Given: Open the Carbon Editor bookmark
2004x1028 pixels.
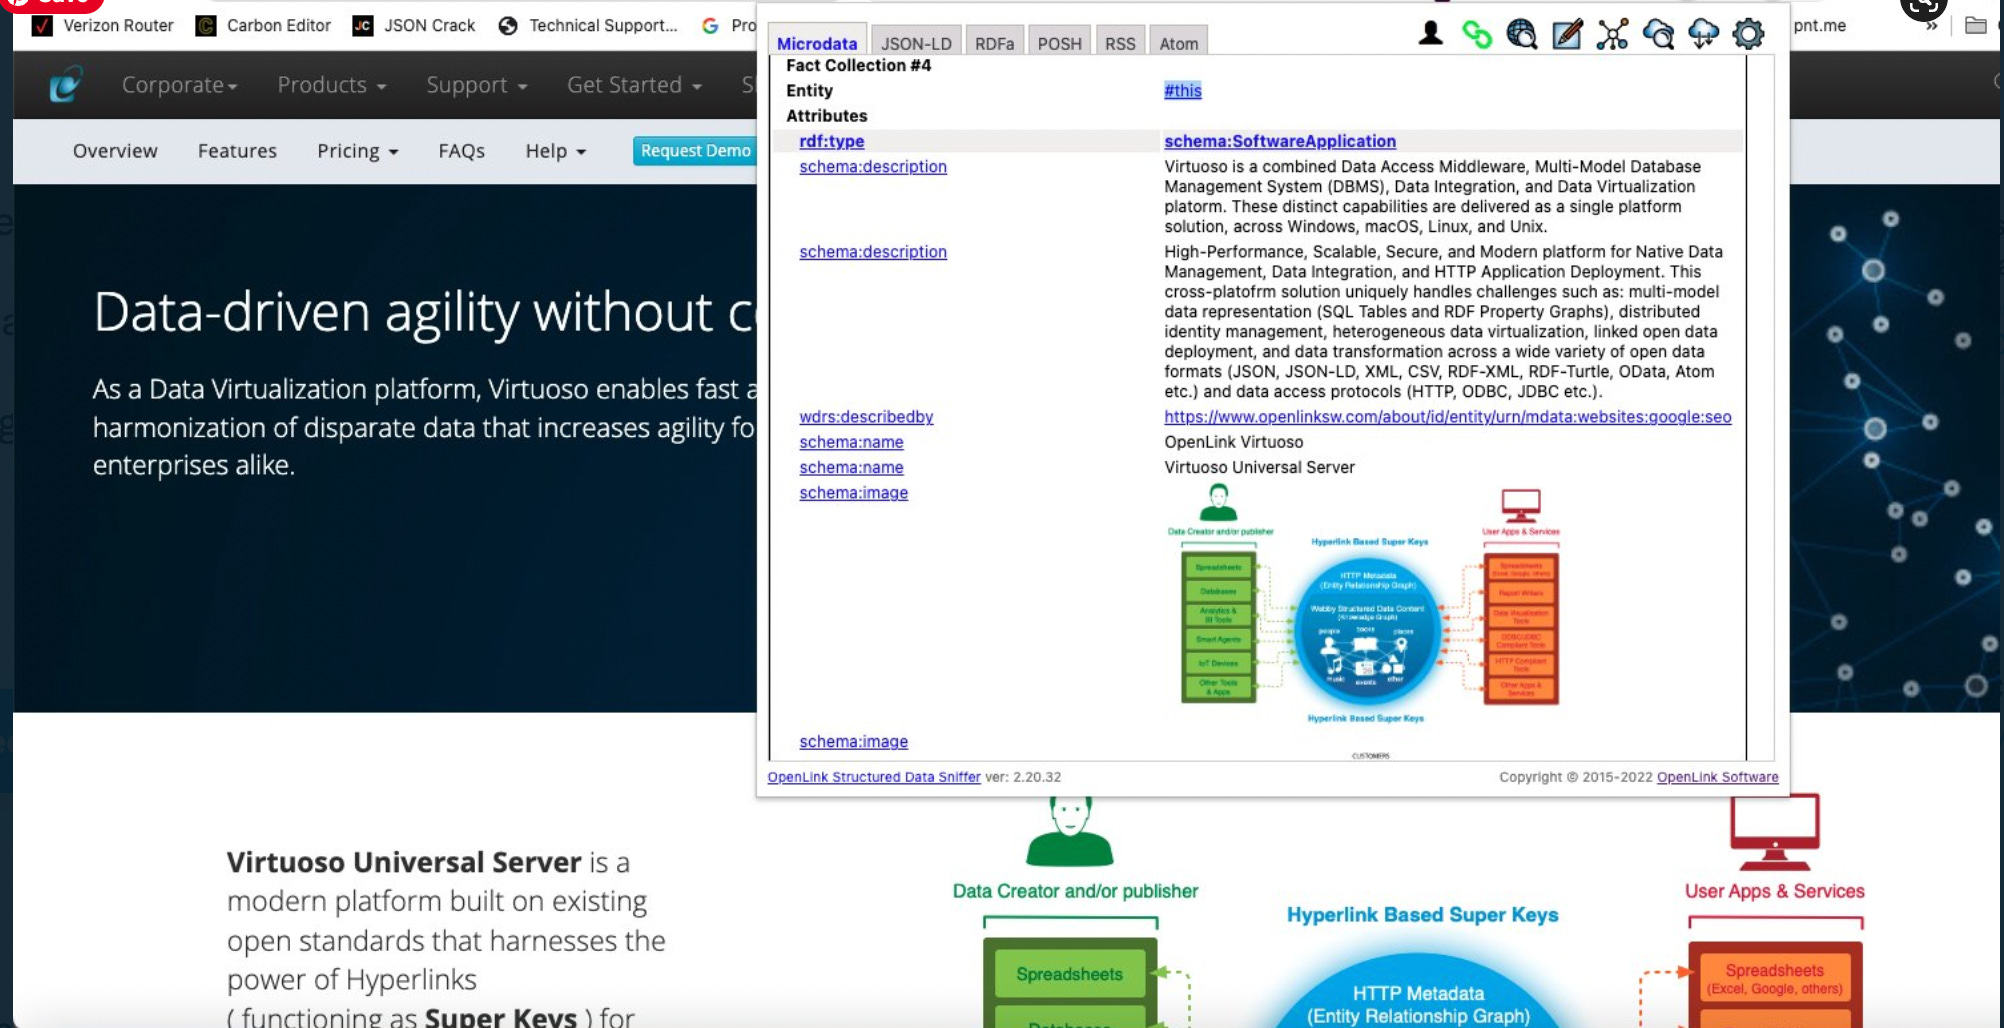Looking at the screenshot, I should pyautogui.click(x=264, y=25).
